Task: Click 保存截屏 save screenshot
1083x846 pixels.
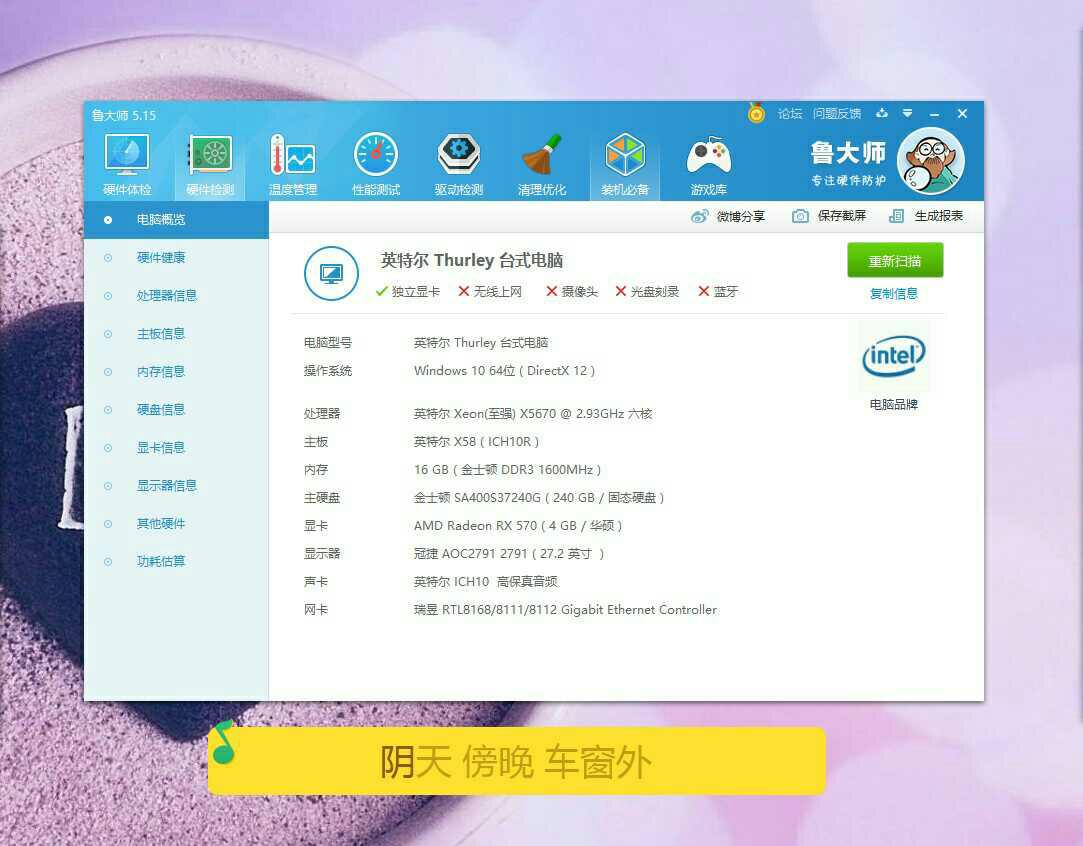Action: 830,216
